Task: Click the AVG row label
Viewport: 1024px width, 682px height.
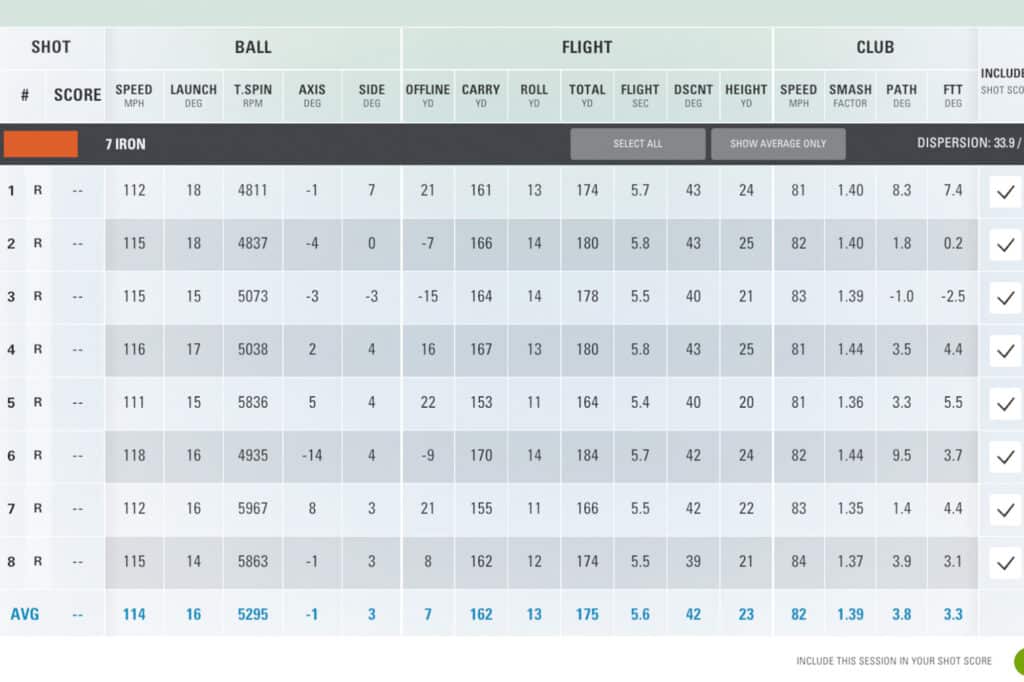Action: (25, 614)
